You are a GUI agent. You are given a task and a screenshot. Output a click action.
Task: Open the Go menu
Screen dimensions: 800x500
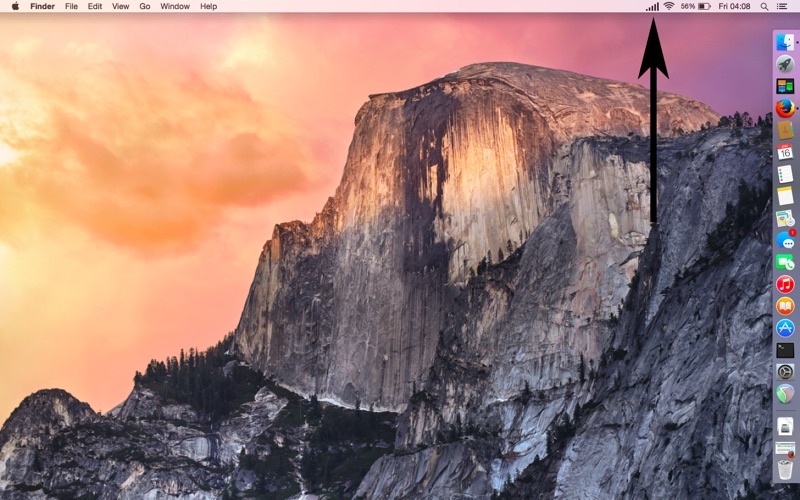[145, 6]
